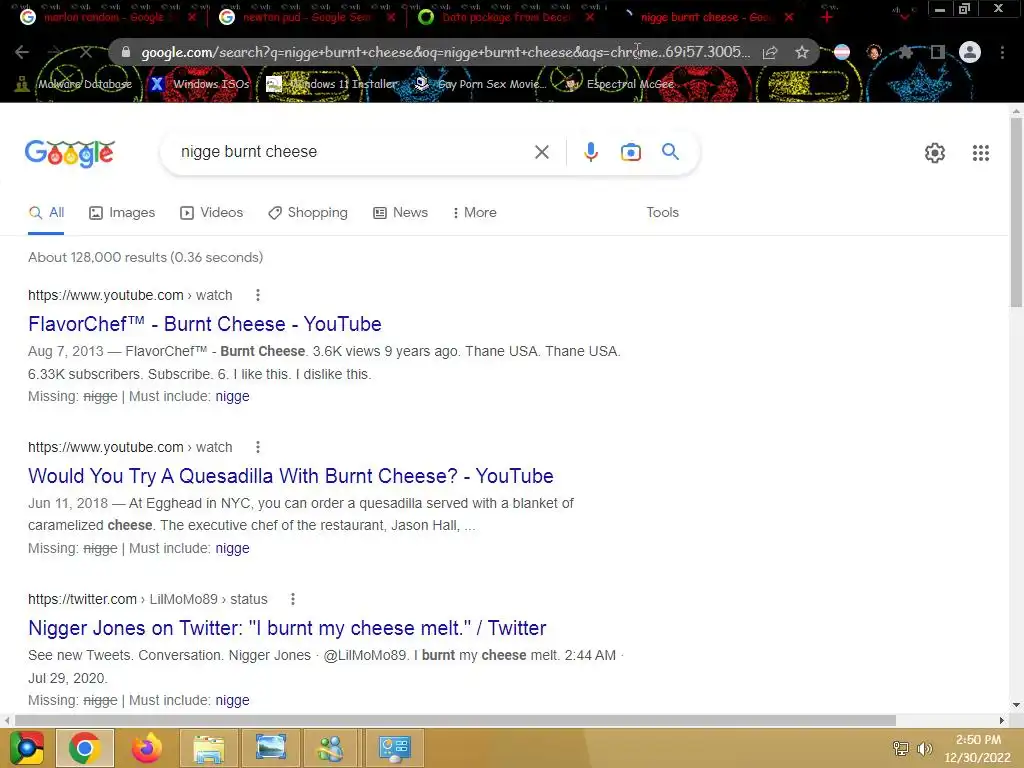Open the Quesadilla With Burnt Cheese result
The image size is (1024, 768).
291,476
